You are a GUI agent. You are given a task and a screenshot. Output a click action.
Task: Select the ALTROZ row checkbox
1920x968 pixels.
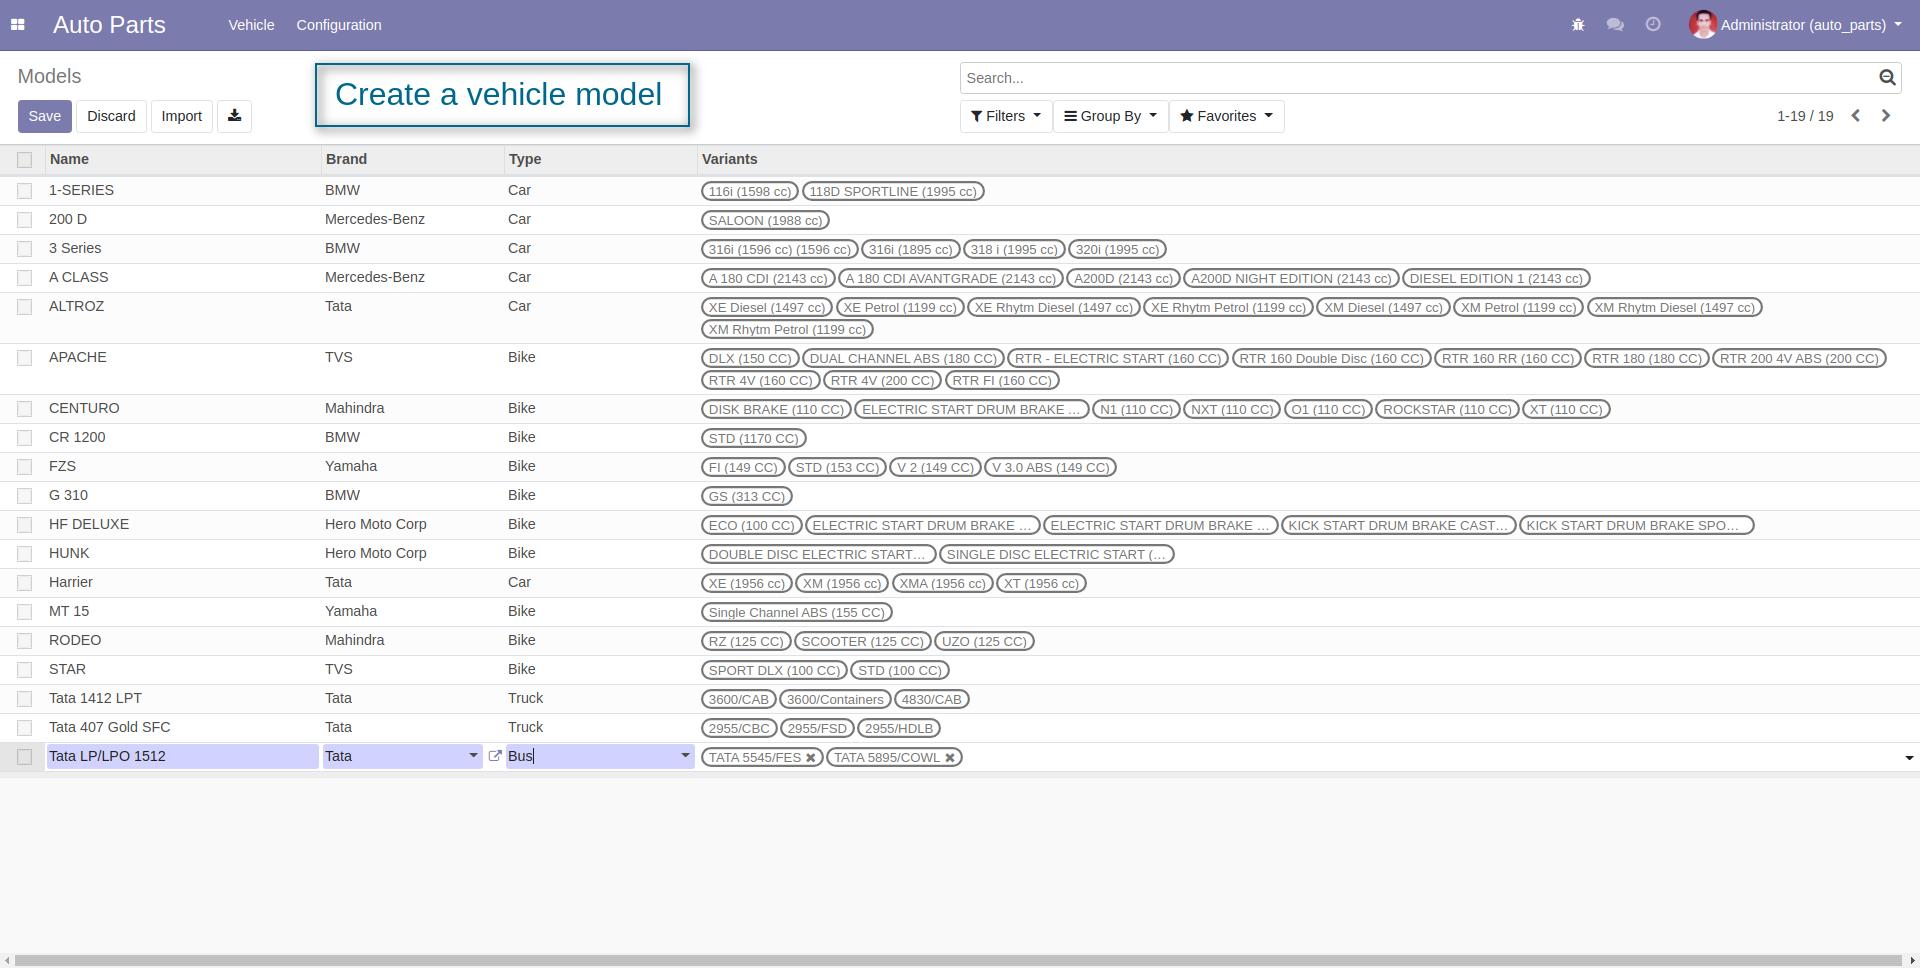[x=25, y=307]
